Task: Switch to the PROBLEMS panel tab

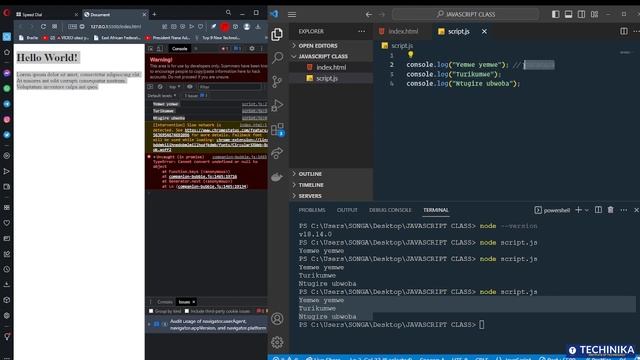Action: tap(312, 210)
